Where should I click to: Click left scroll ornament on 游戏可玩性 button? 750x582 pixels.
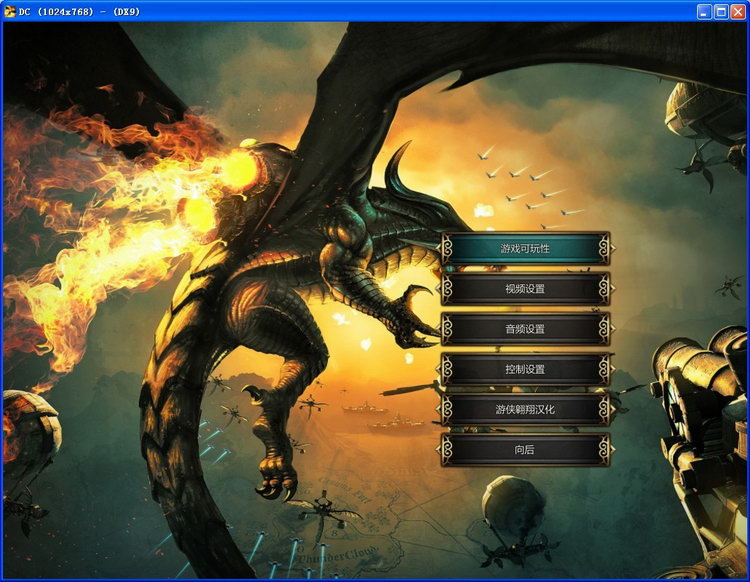tap(447, 249)
